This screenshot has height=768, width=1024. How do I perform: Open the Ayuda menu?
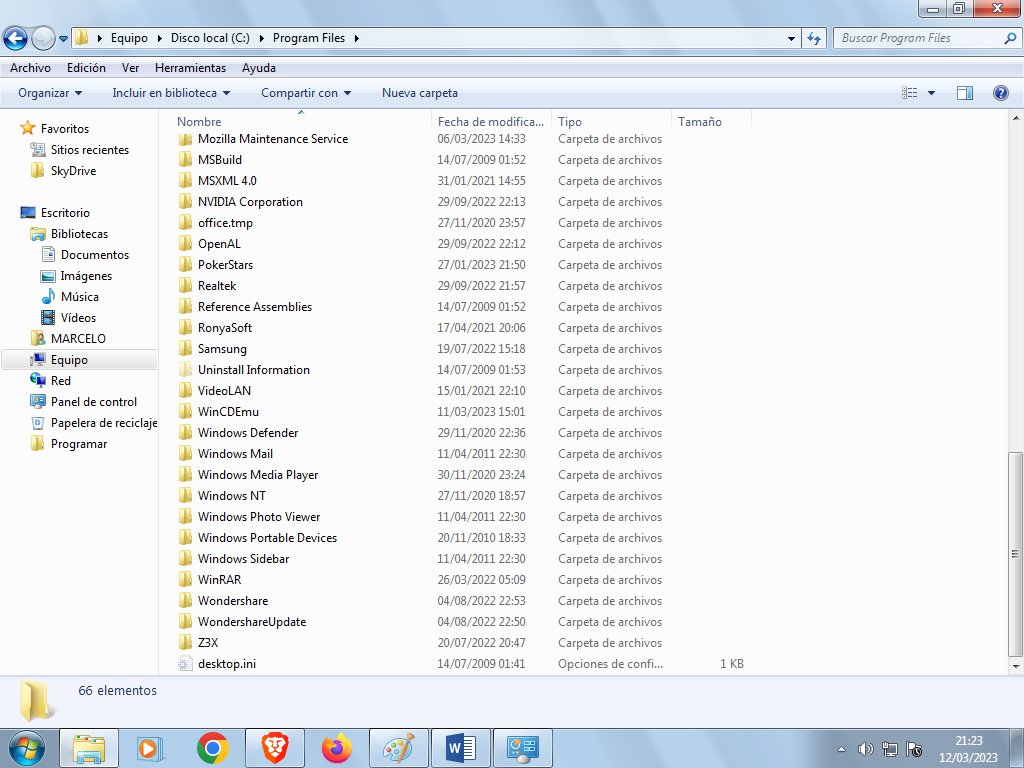tap(259, 68)
